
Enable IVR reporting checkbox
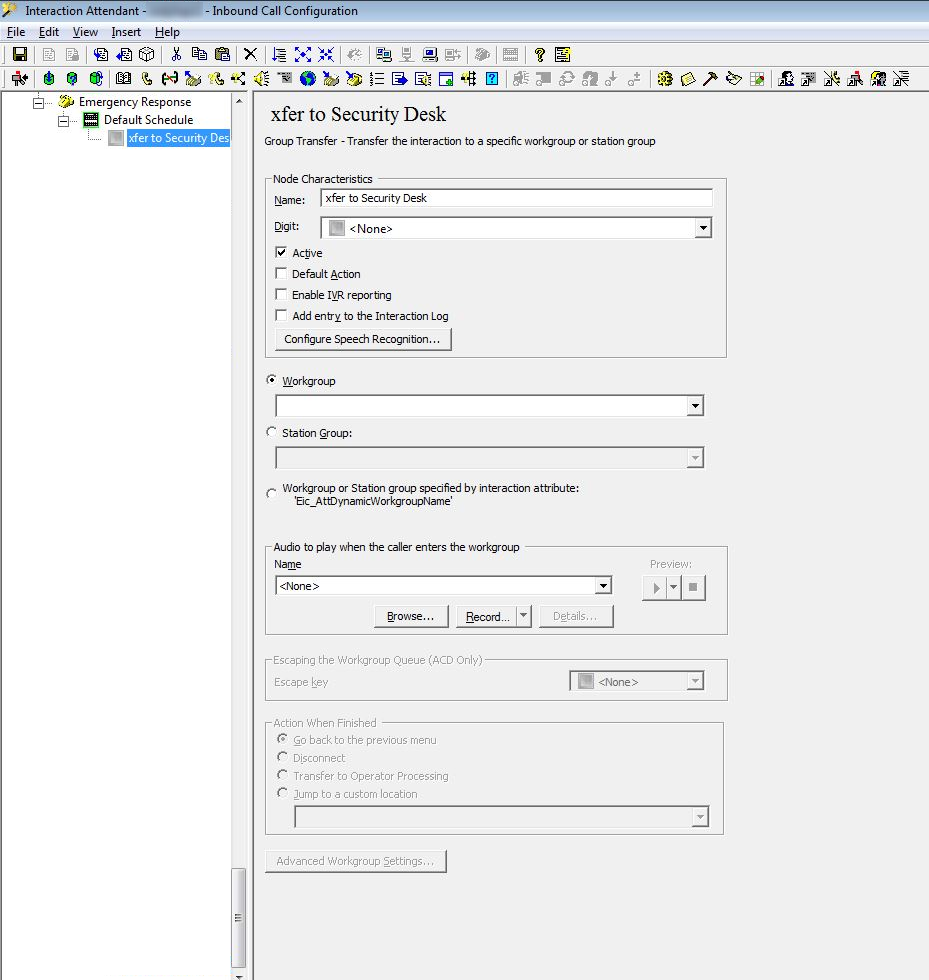pyautogui.click(x=281, y=295)
